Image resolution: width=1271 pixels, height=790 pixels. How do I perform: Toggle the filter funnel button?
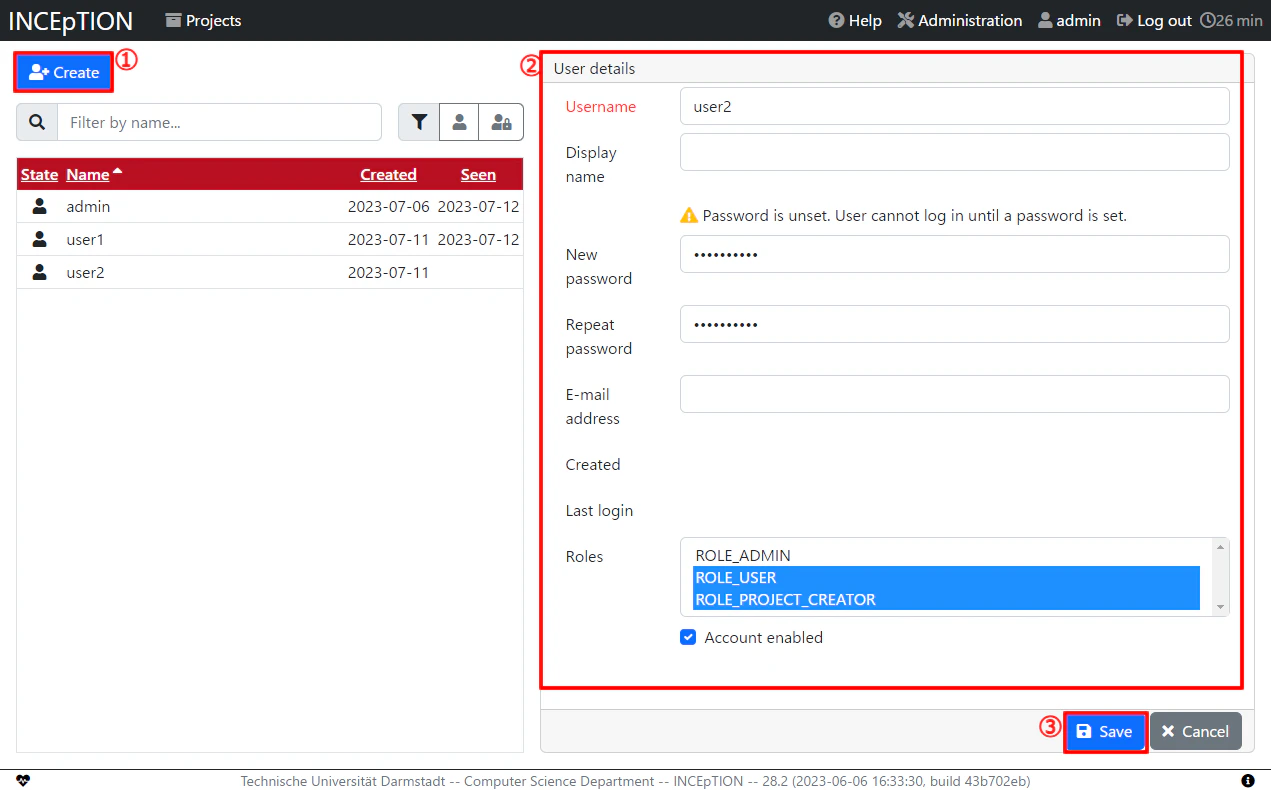tap(419, 122)
